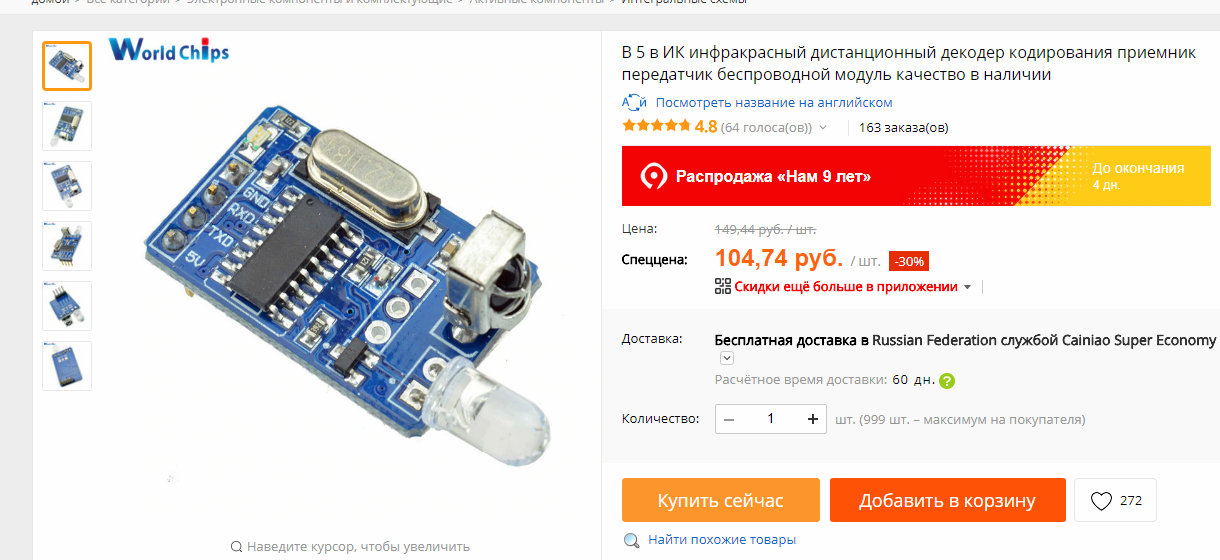Click the heart wishlist icon with 272

[x=1101, y=501]
